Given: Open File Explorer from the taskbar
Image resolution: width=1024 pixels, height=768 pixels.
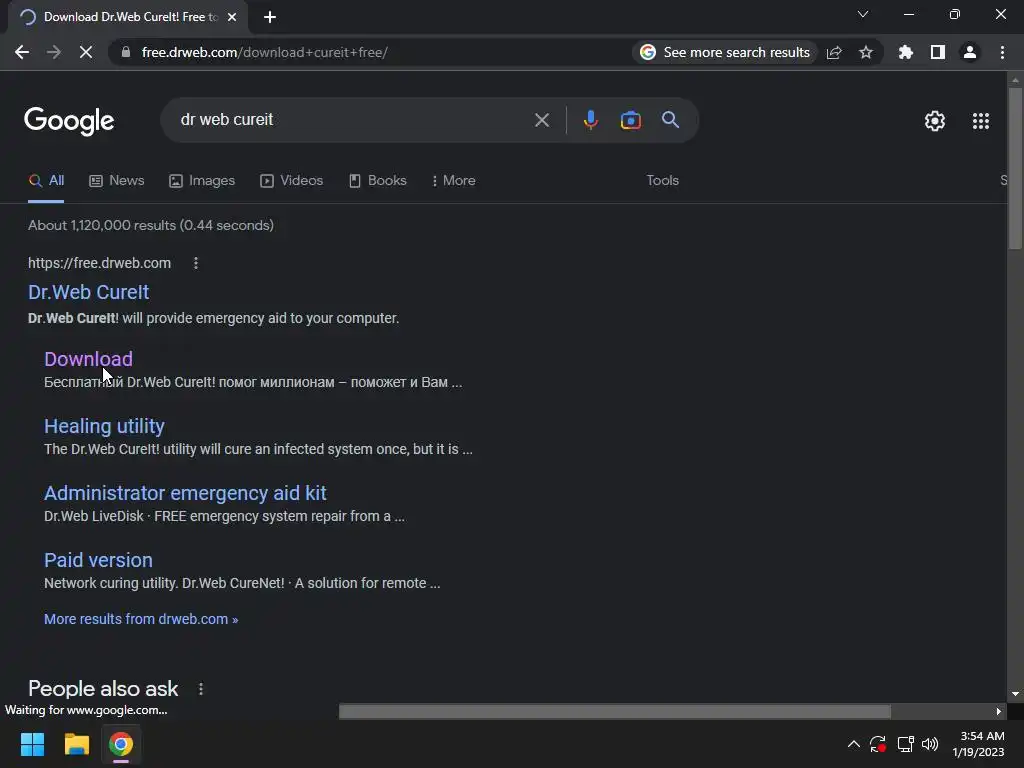Looking at the screenshot, I should pos(76,744).
